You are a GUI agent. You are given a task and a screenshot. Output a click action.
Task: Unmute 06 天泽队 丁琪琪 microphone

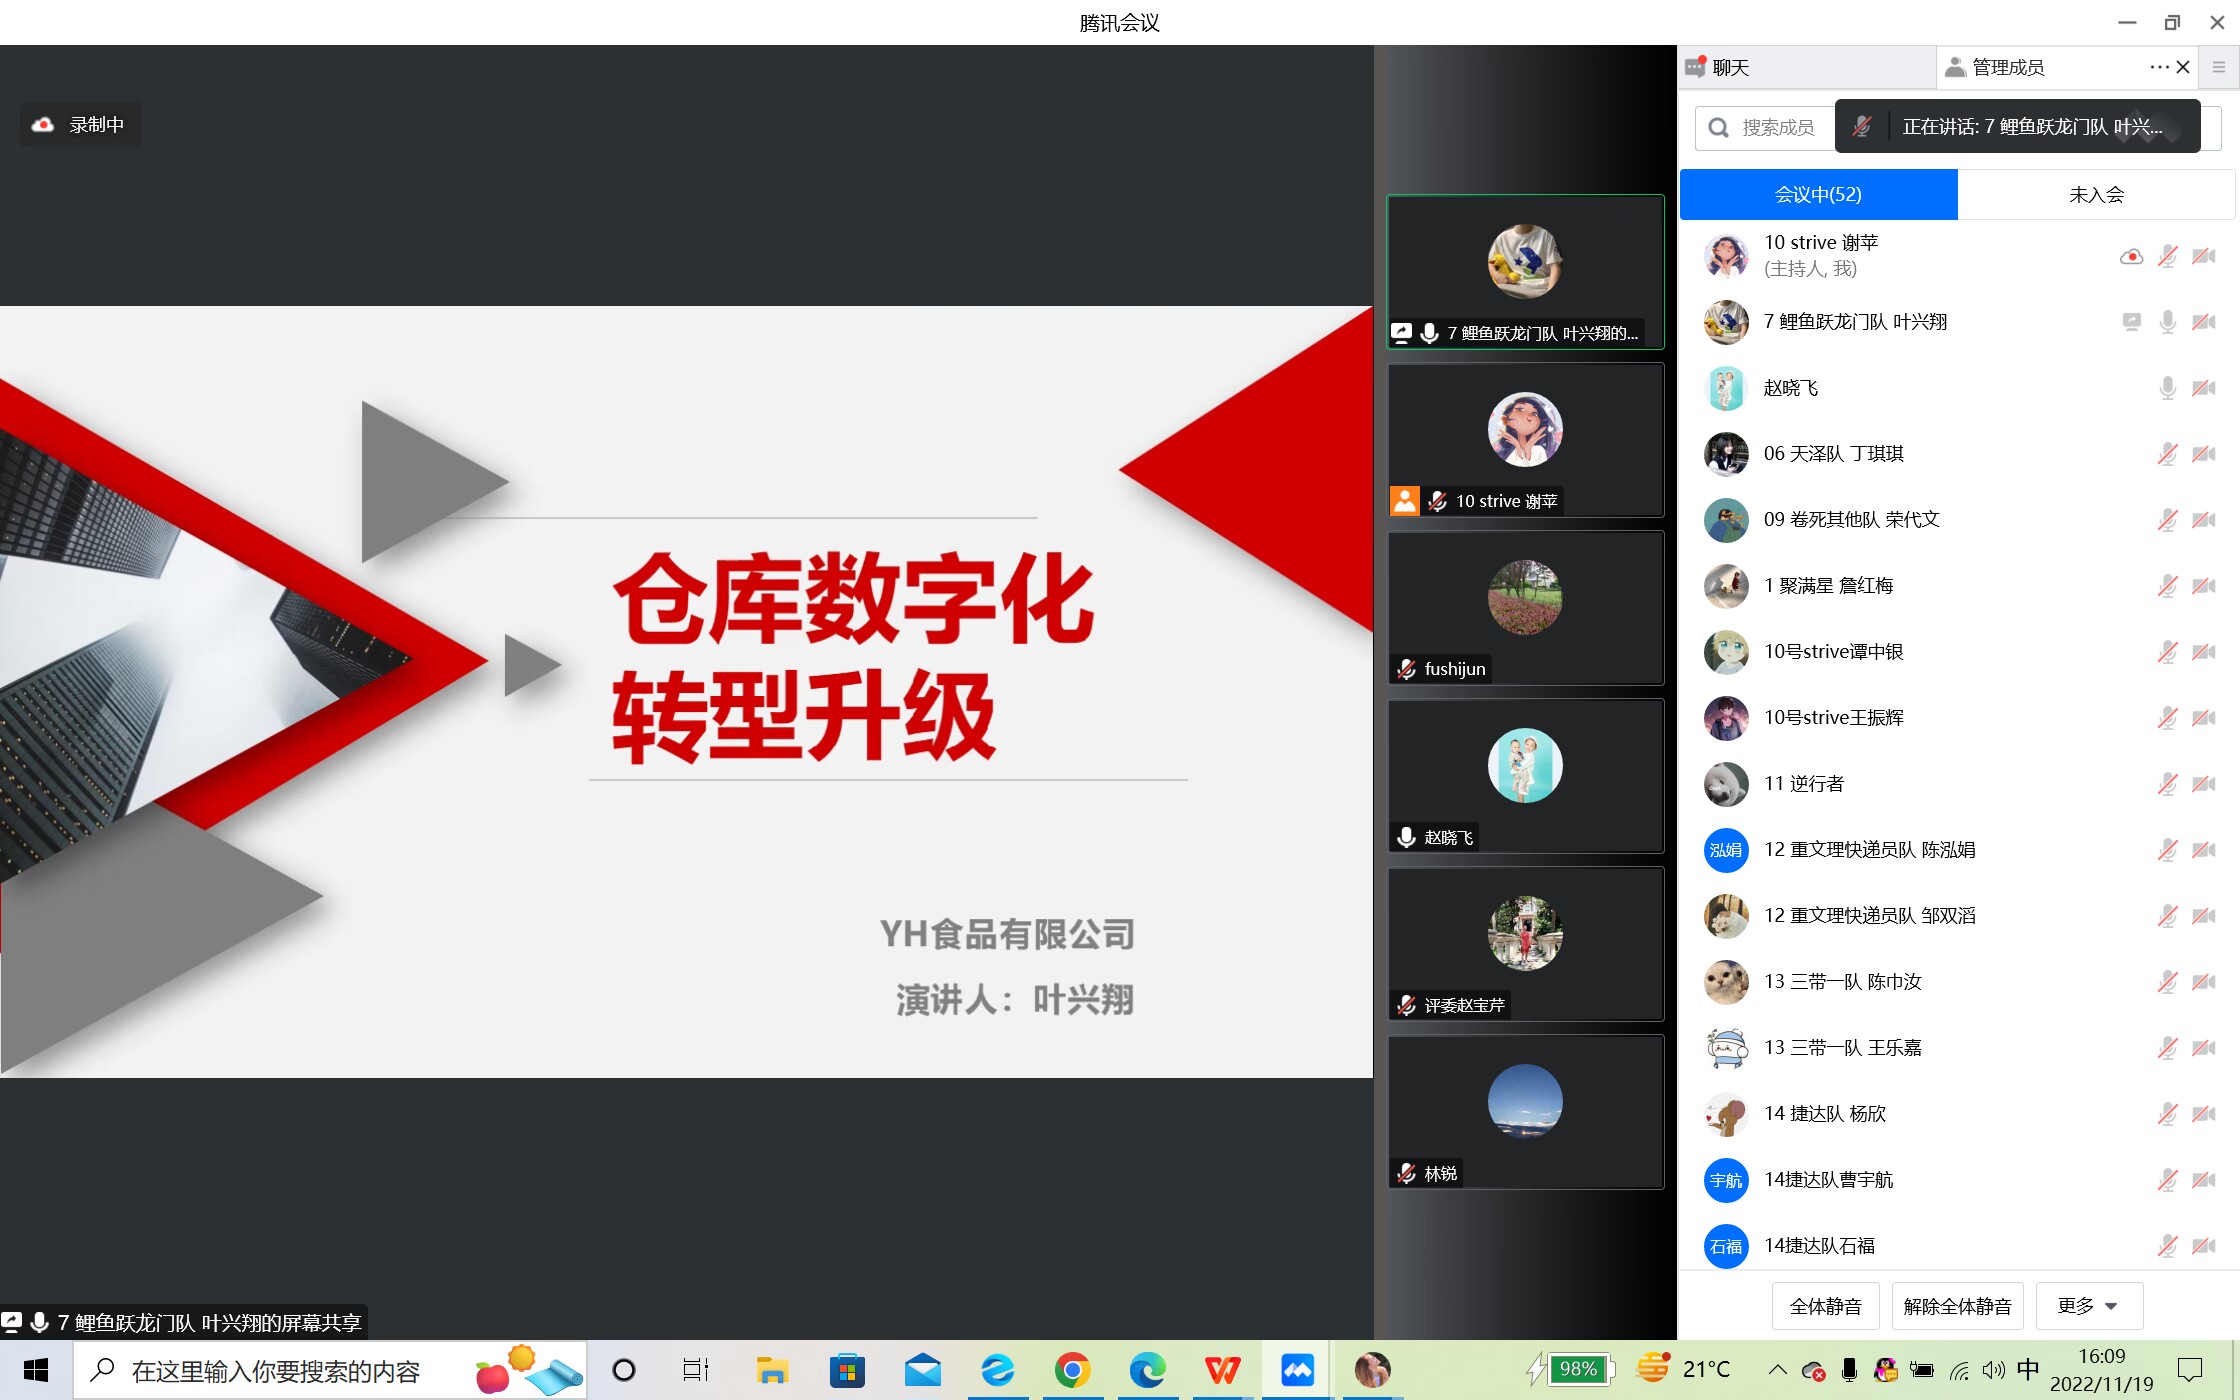(2167, 454)
